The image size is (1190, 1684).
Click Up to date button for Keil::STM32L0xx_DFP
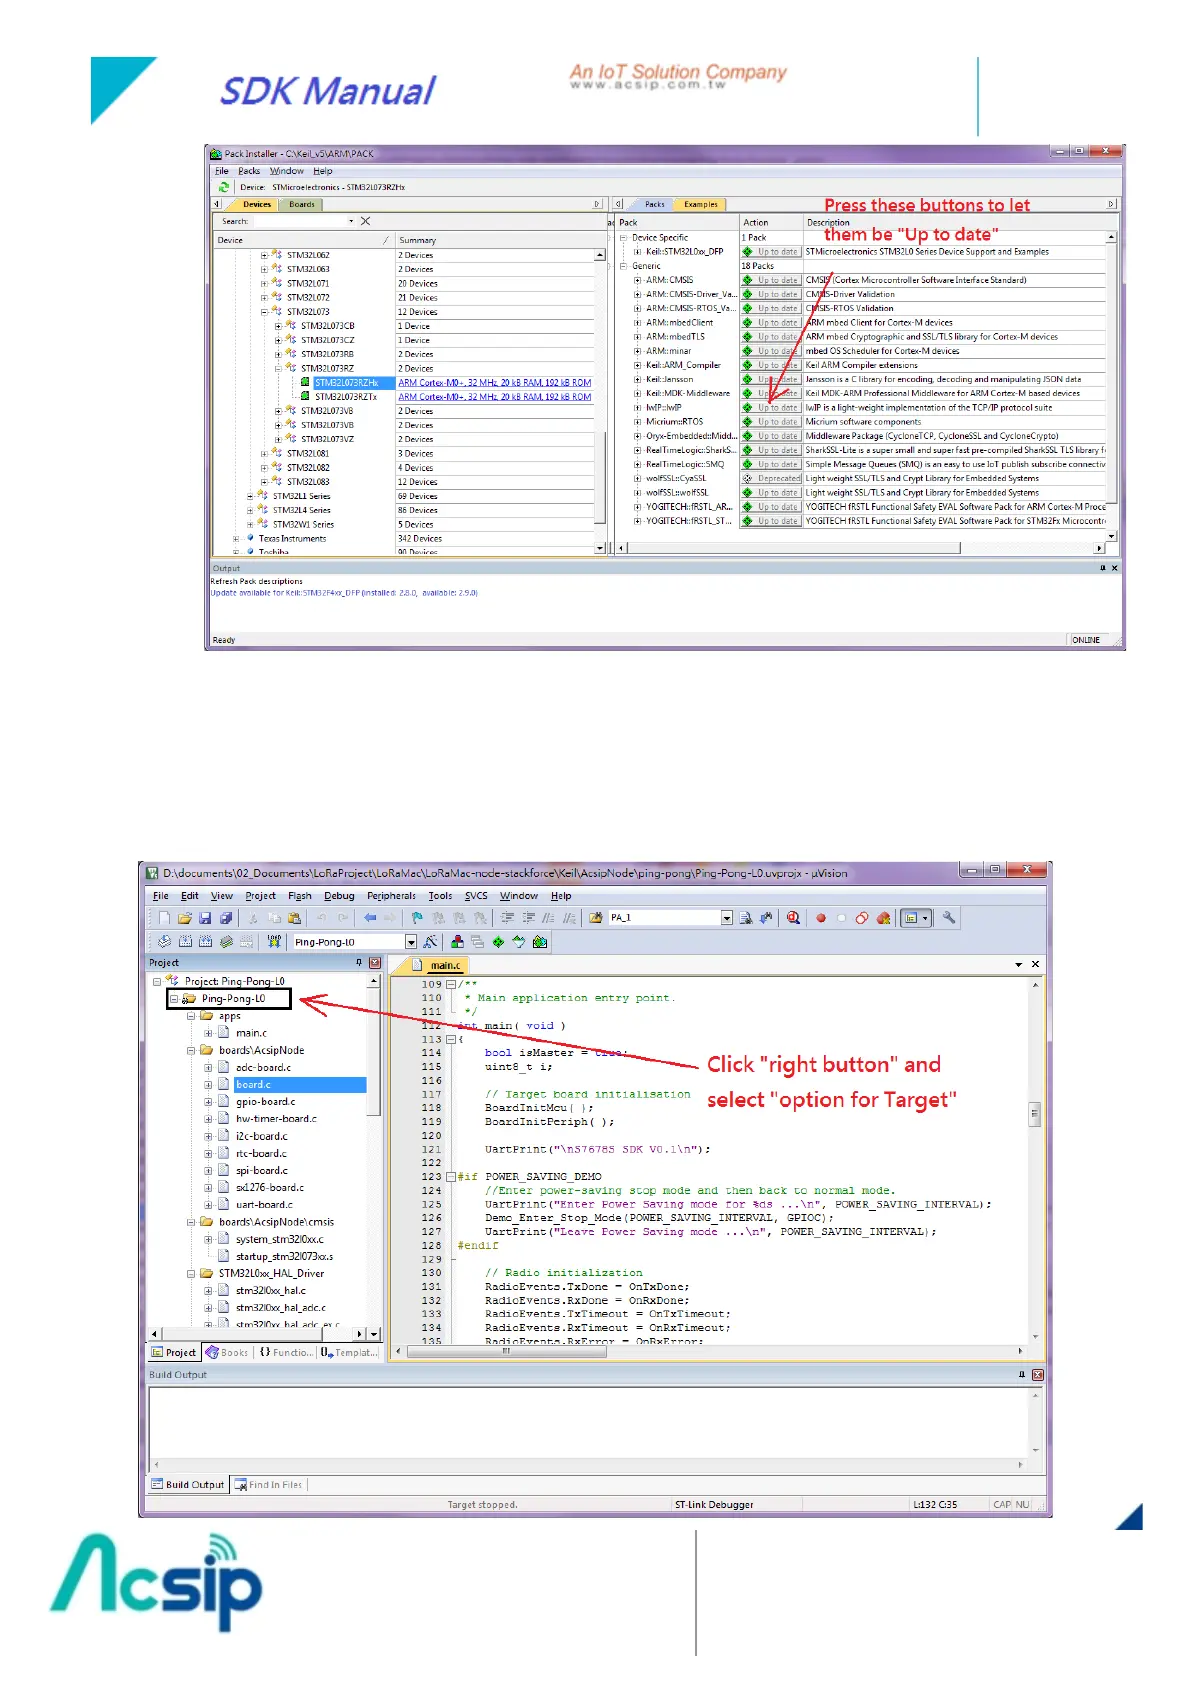coord(771,252)
